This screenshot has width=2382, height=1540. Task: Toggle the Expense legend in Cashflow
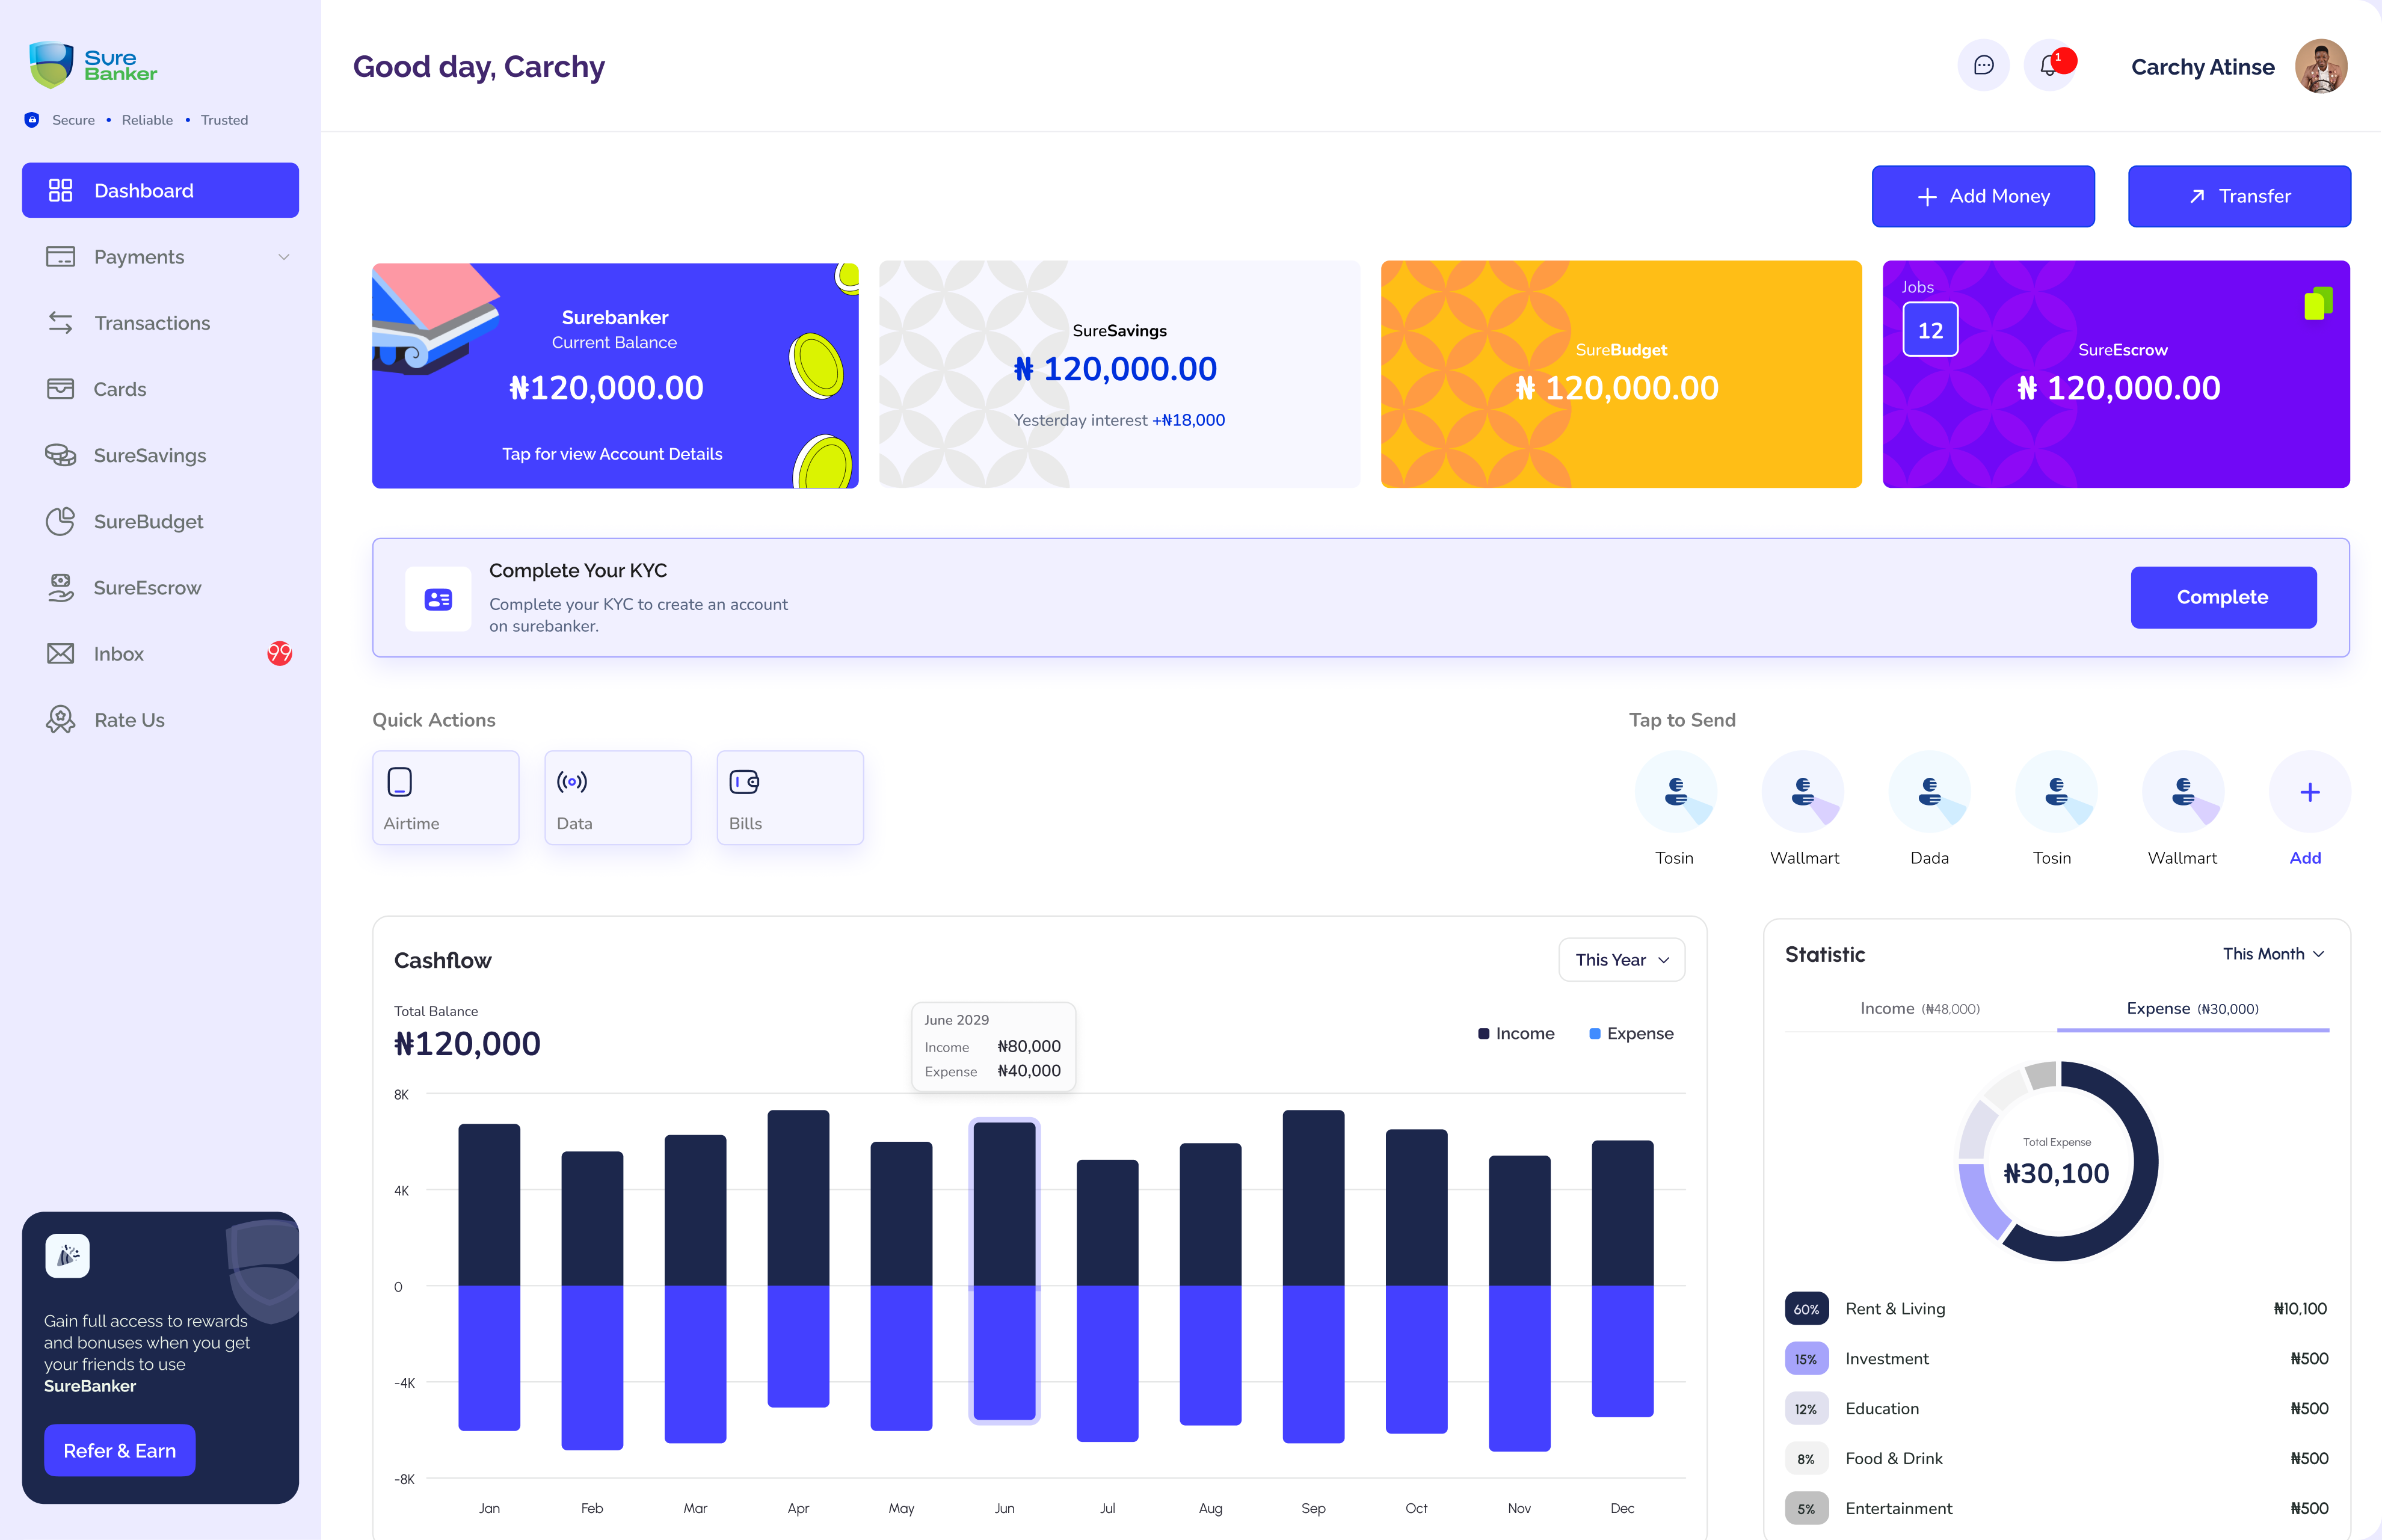click(1631, 1034)
